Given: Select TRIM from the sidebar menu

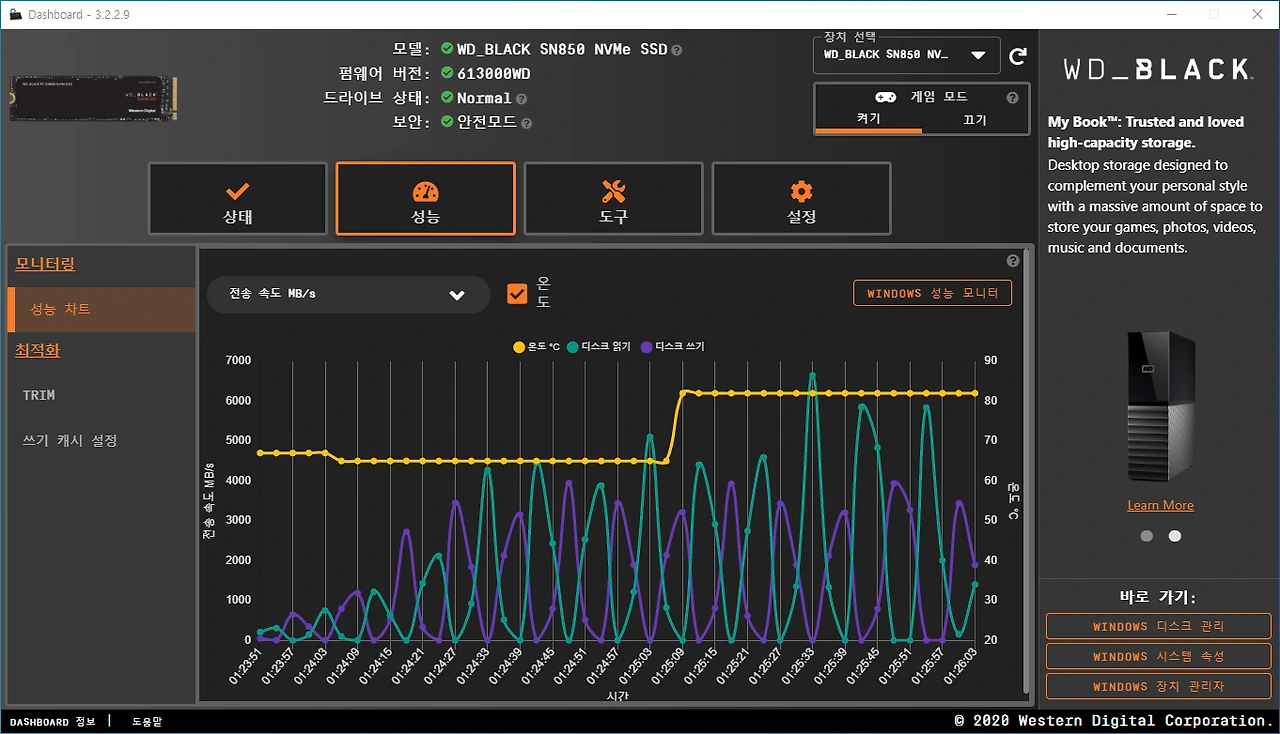Looking at the screenshot, I should tap(38, 394).
